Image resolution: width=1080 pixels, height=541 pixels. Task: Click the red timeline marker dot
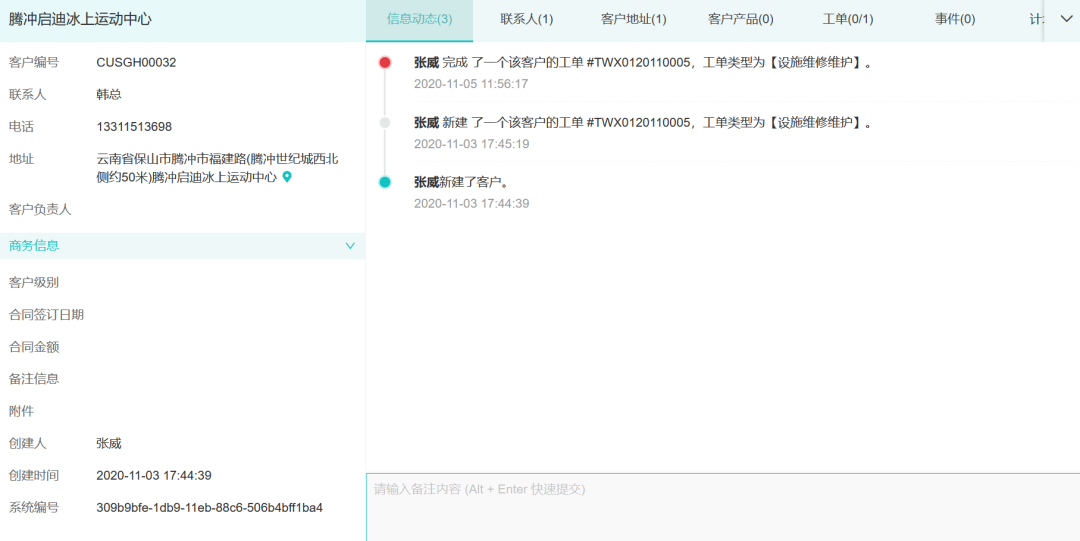[385, 63]
